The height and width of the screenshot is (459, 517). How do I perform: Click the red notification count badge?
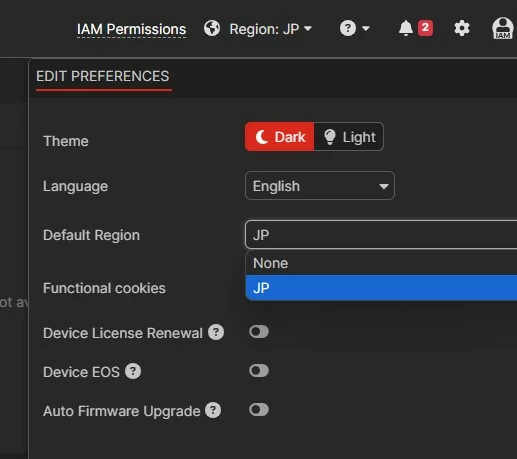[425, 28]
